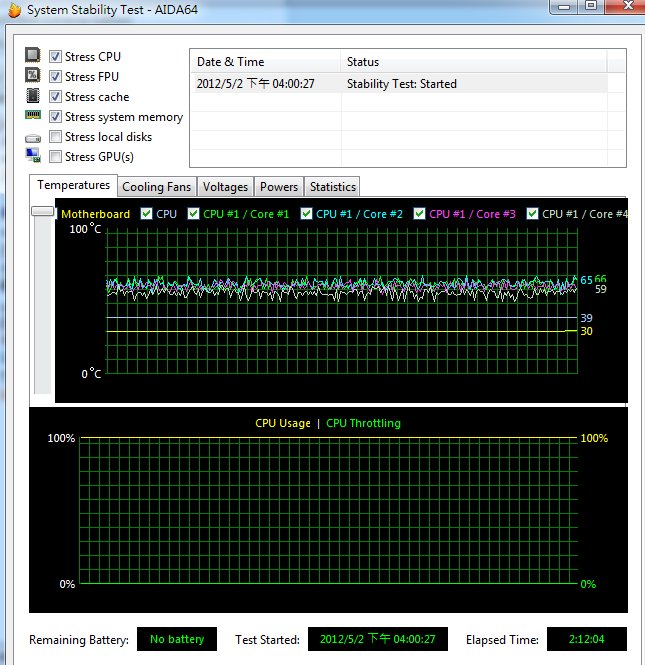This screenshot has width=645, height=665.
Task: Toggle the Stress system memory checkbox
Action: (55, 117)
